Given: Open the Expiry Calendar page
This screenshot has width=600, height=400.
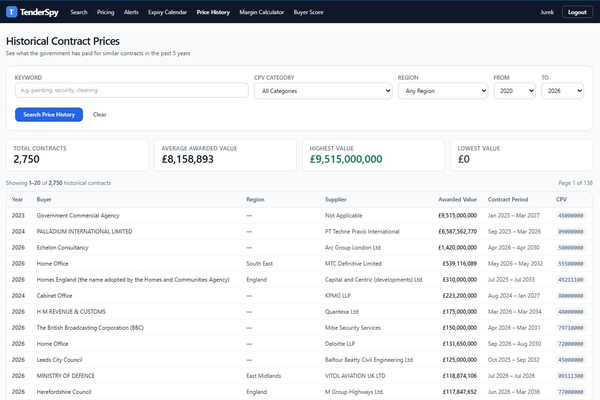Looking at the screenshot, I should (168, 12).
